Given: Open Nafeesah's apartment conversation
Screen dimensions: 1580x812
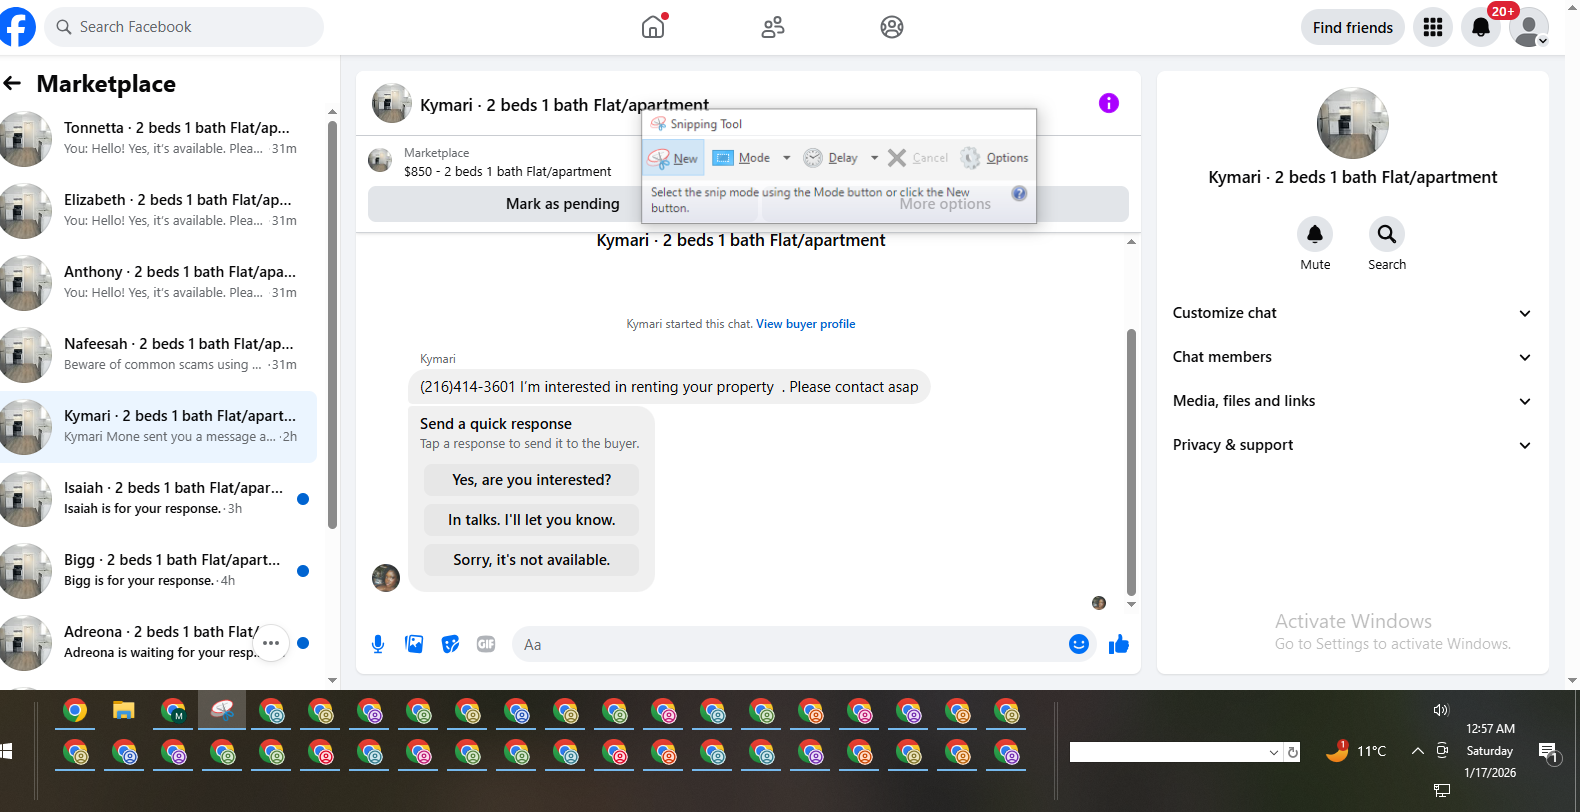Looking at the screenshot, I should [158, 354].
